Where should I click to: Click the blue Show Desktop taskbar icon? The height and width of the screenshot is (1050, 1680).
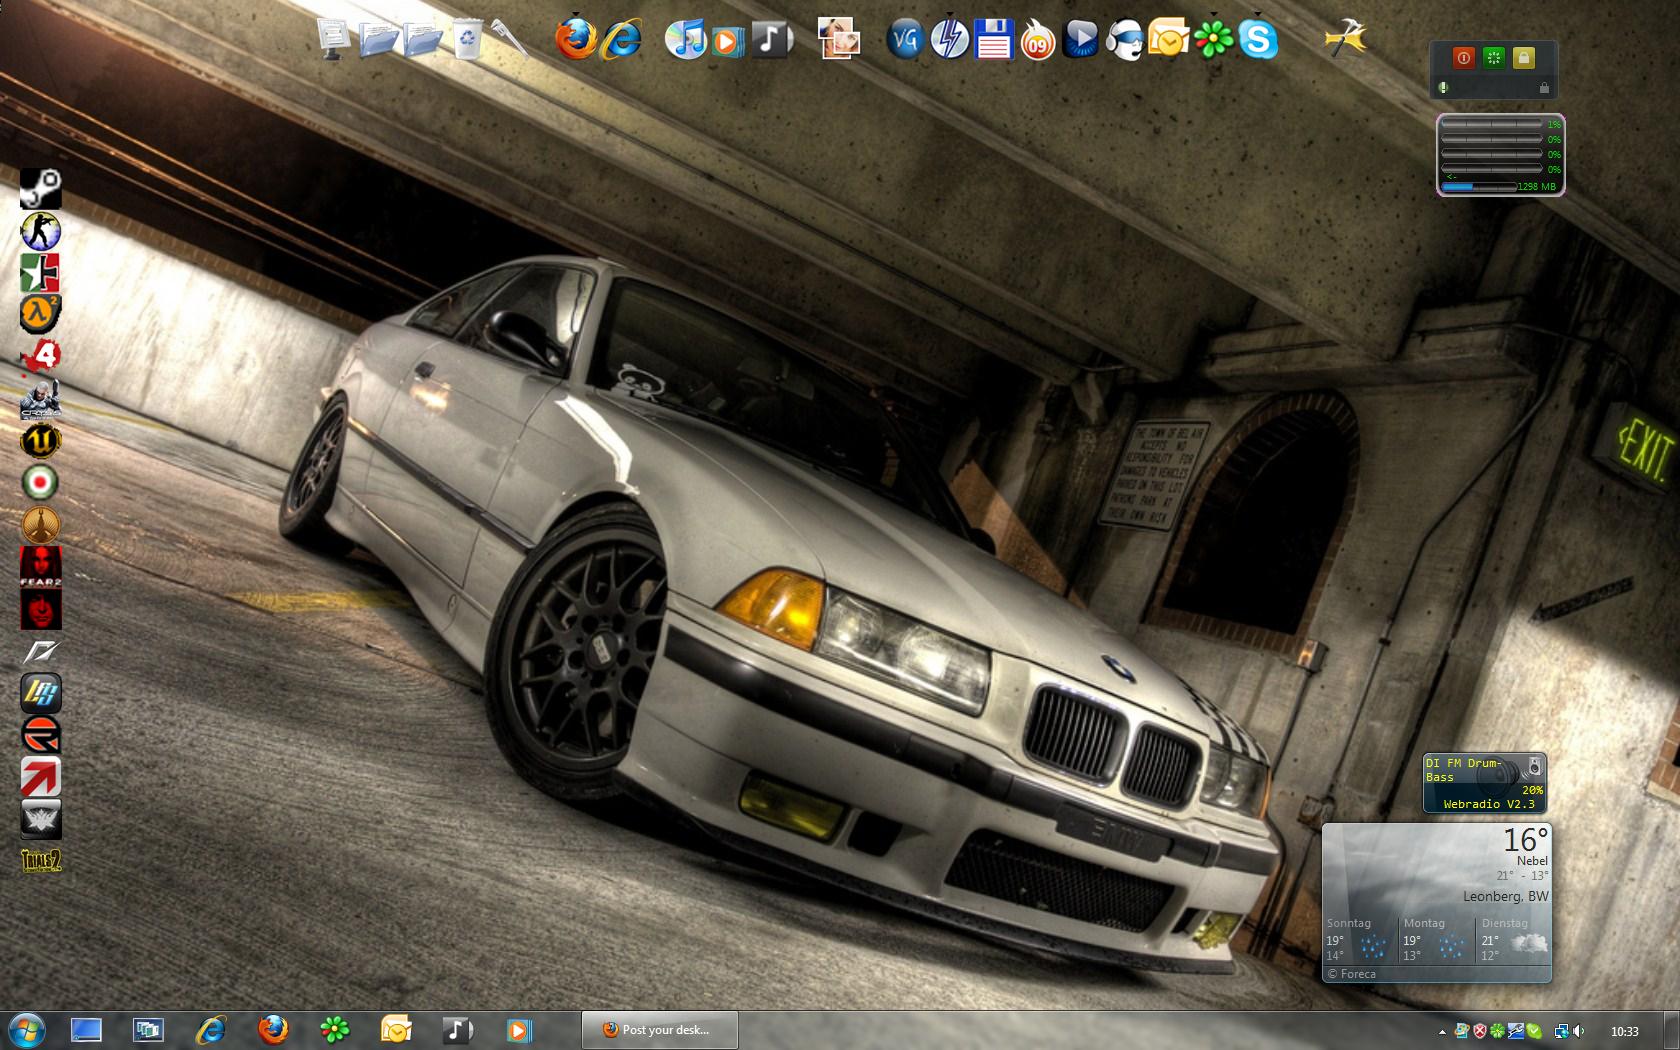(x=86, y=1030)
